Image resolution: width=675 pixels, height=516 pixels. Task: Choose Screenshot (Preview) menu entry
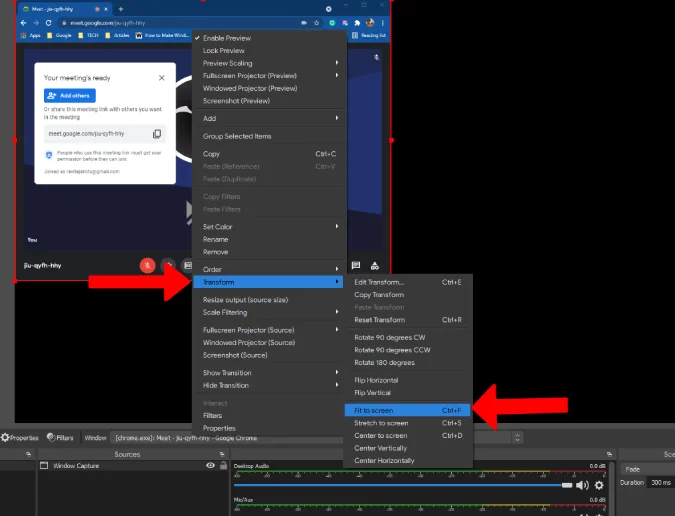pyautogui.click(x=269, y=101)
